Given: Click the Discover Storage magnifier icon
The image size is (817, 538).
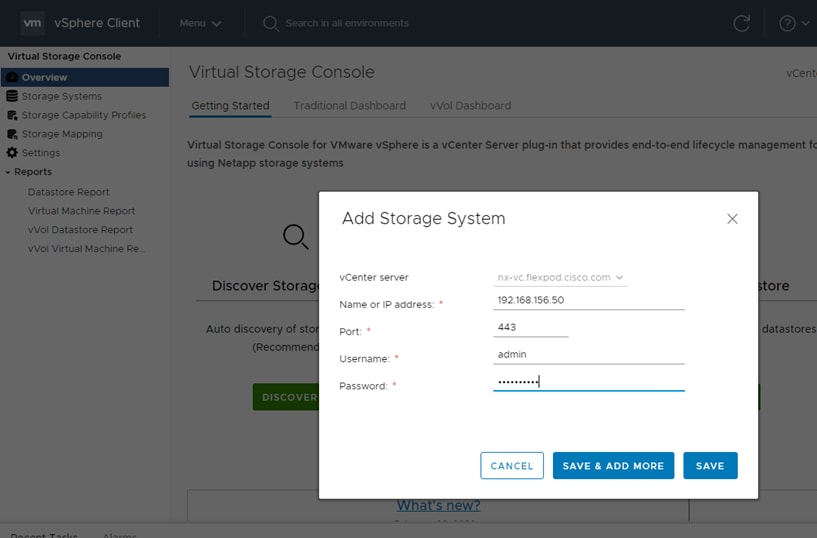Looking at the screenshot, I should tap(295, 237).
